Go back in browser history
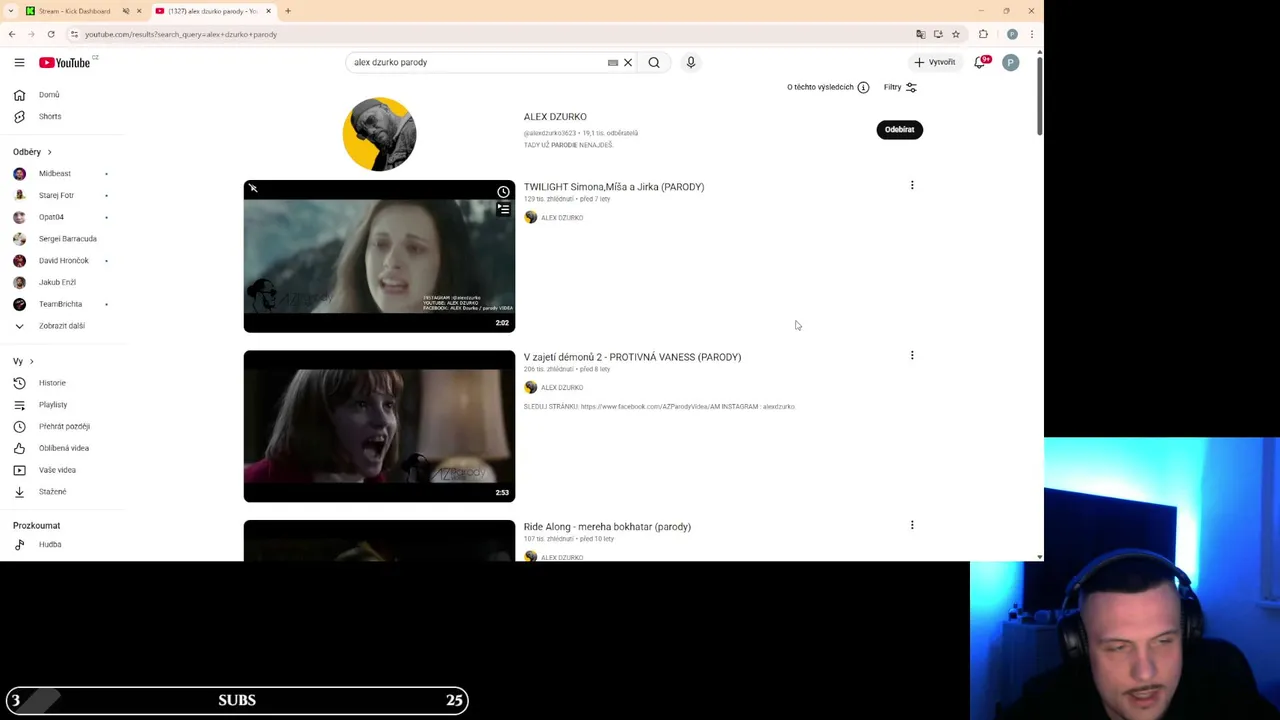Viewport: 1280px width, 720px height. pos(11,34)
